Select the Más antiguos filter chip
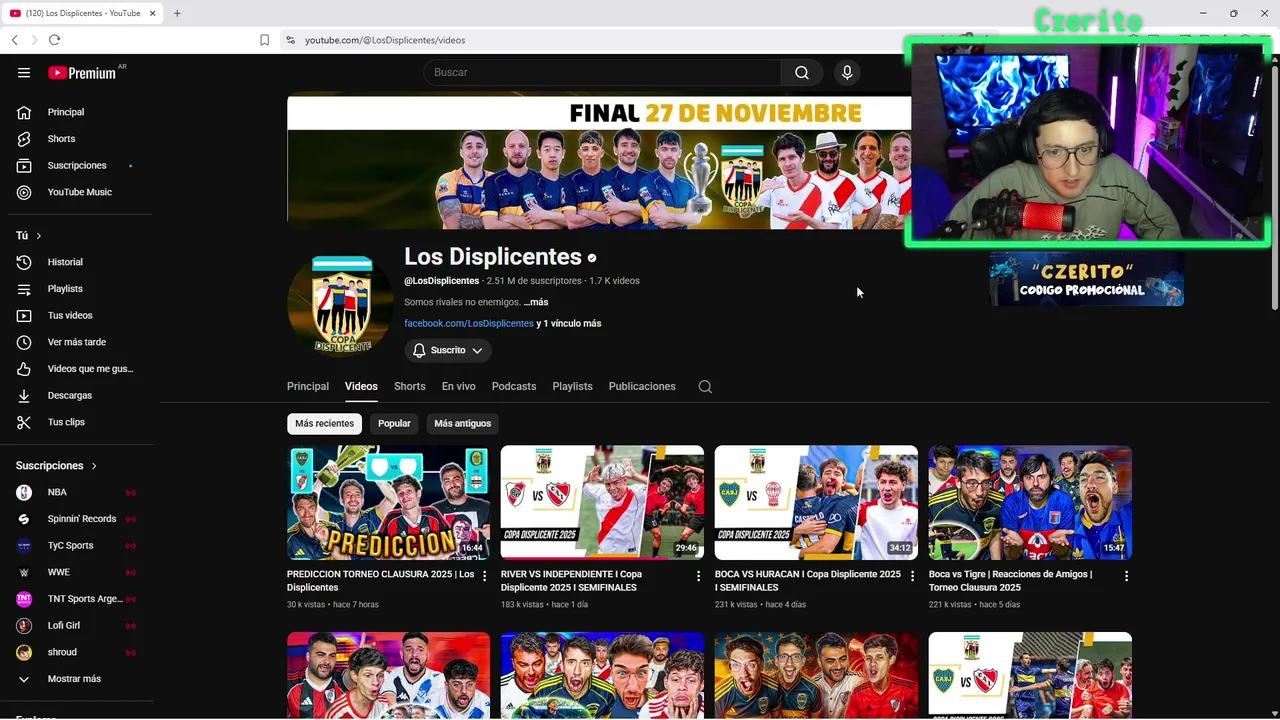The width and height of the screenshot is (1280, 720). [463, 423]
